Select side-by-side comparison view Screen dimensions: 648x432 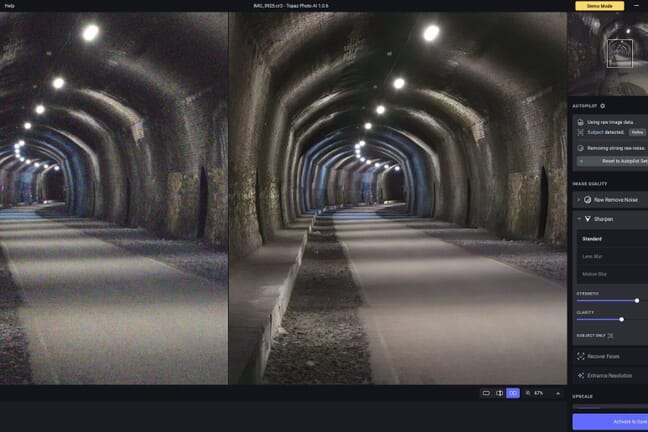coord(513,393)
